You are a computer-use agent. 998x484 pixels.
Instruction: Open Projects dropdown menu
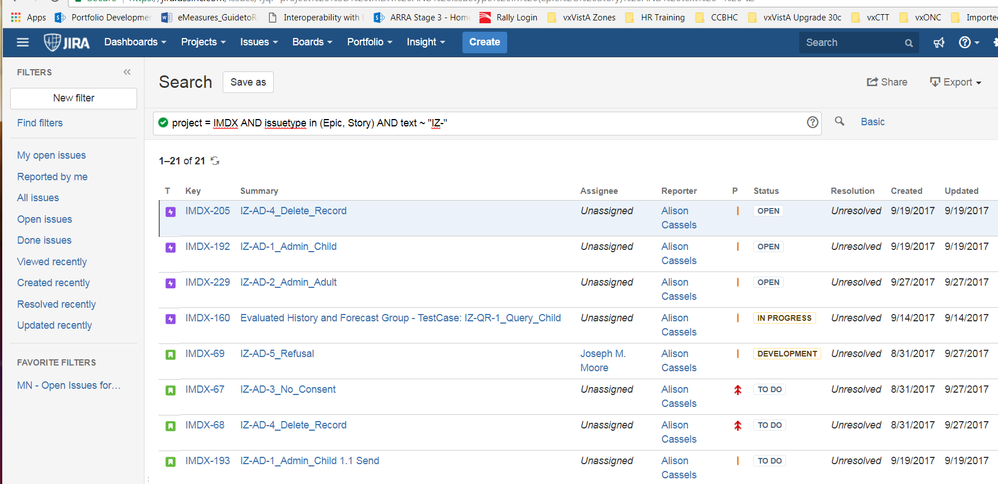coord(203,43)
